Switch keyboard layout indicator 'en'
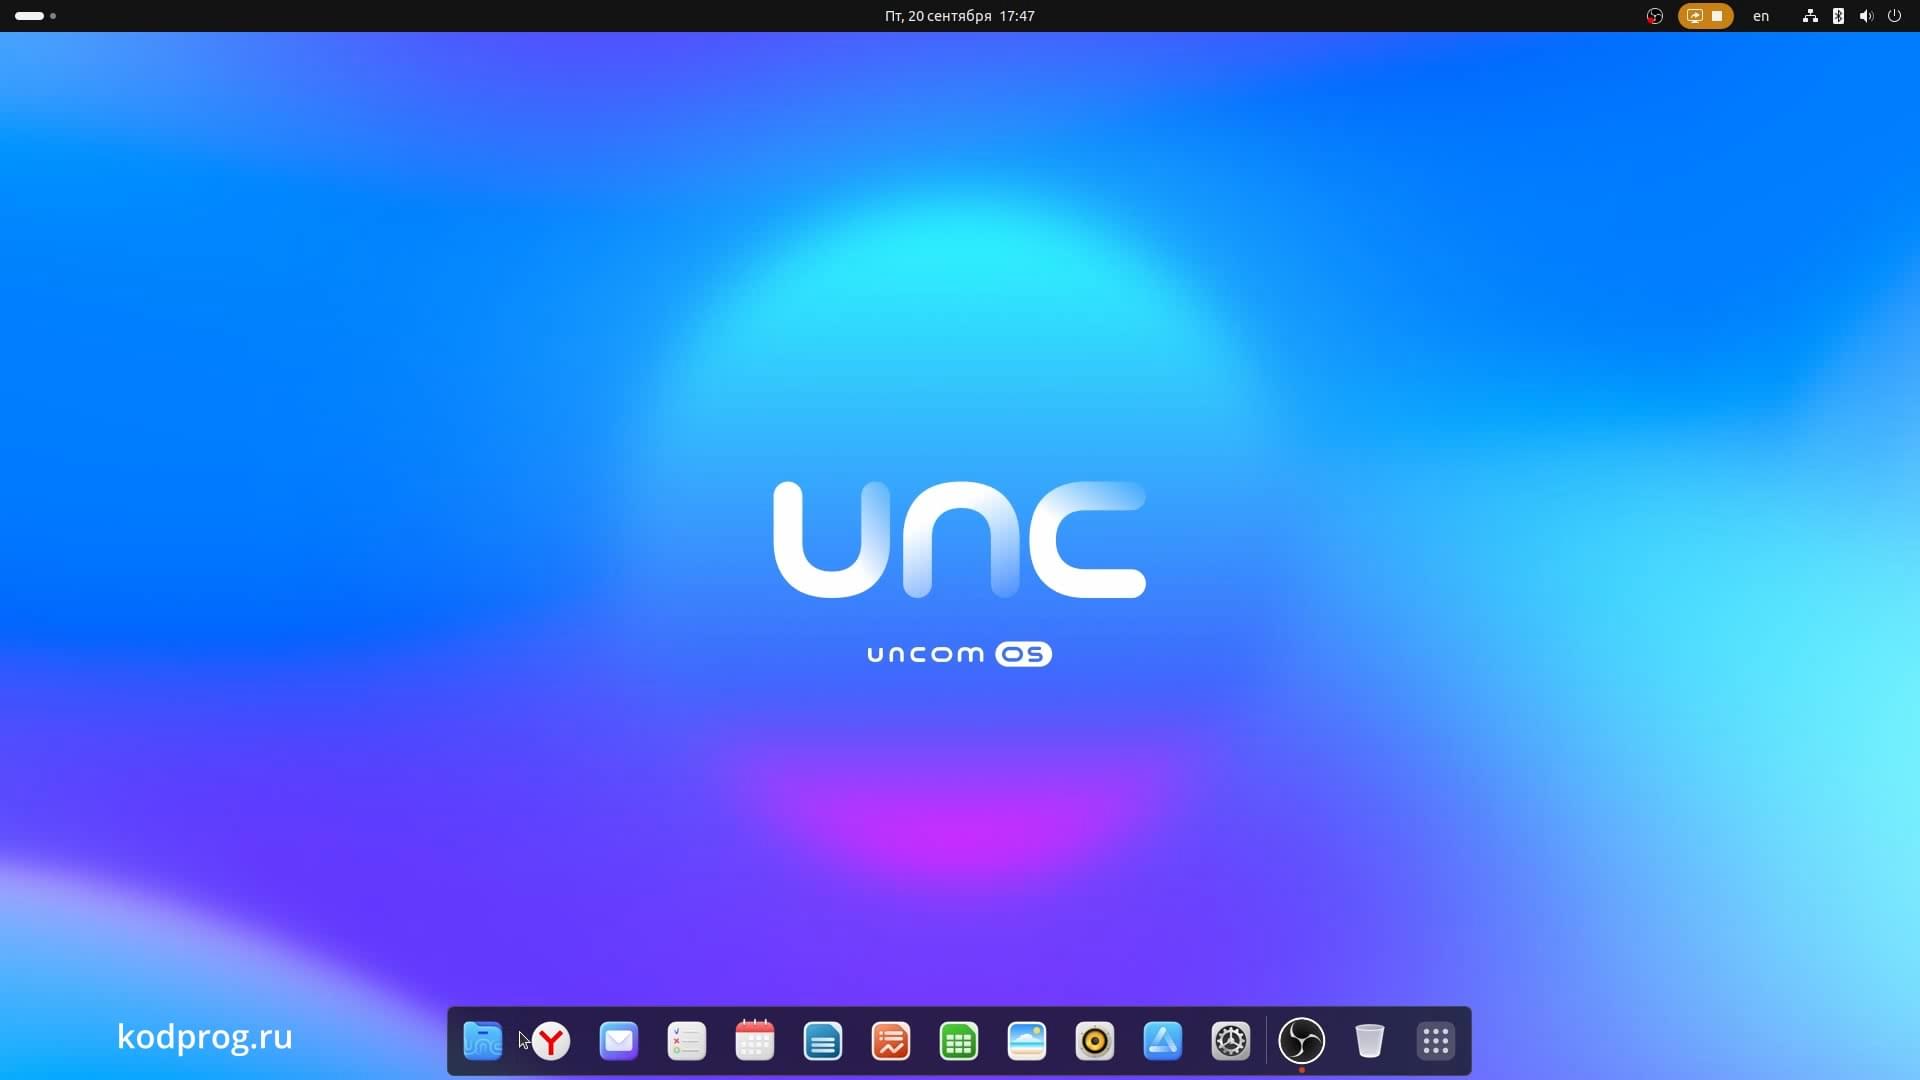This screenshot has width=1920, height=1080. 1761,16
